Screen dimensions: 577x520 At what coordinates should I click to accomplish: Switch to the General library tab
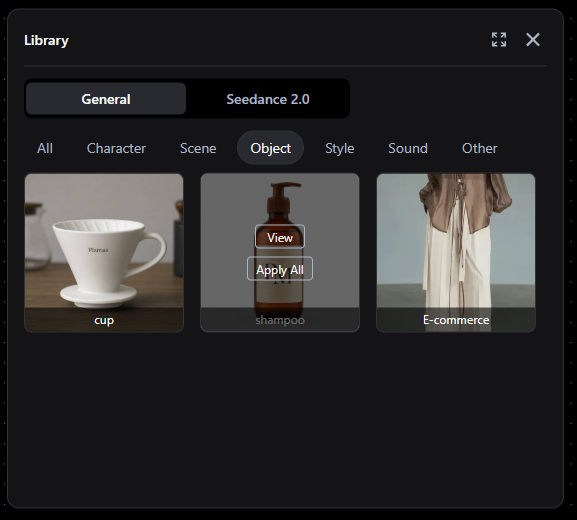[106, 99]
